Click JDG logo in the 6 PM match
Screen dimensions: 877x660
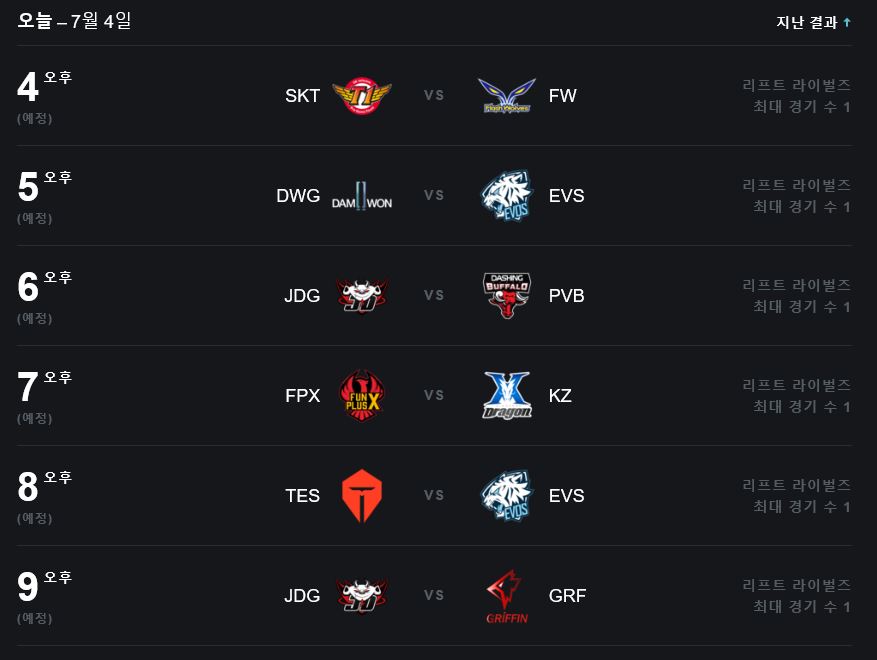361,296
